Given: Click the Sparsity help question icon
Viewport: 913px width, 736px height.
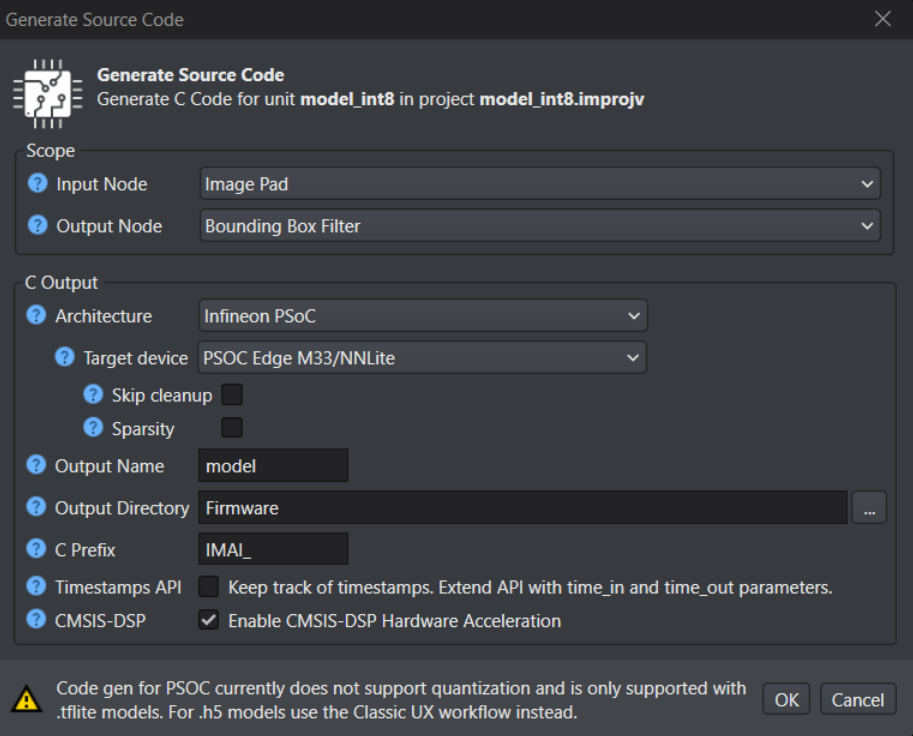Looking at the screenshot, I should pyautogui.click(x=93, y=428).
